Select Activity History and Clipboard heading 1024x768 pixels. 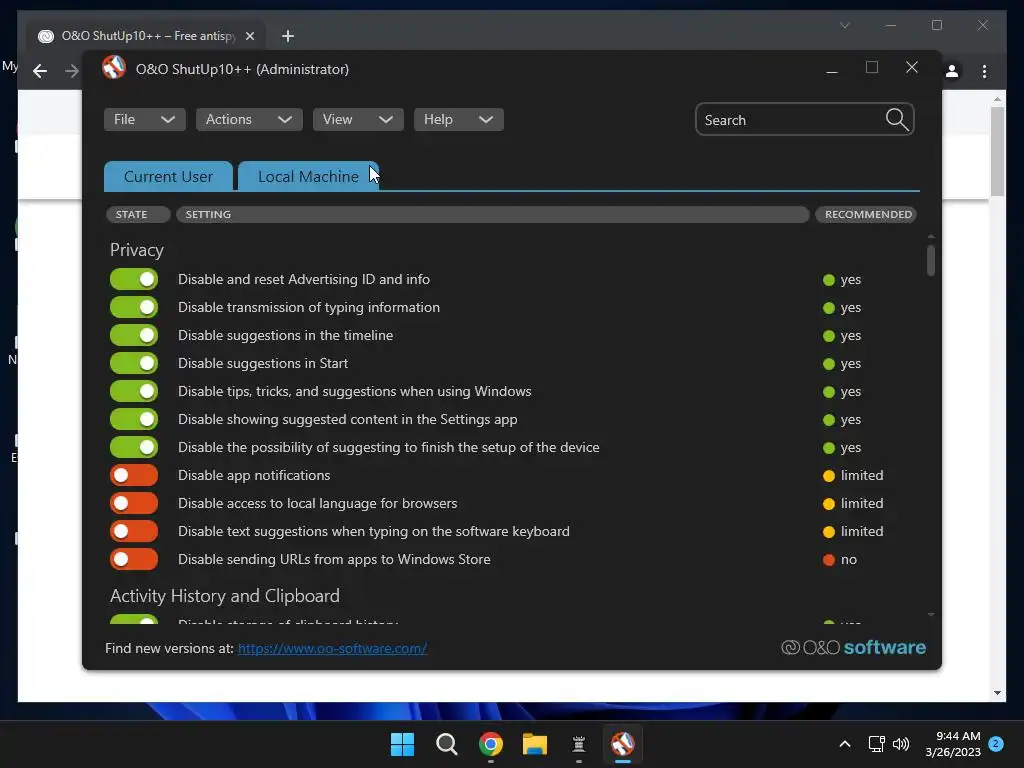click(x=225, y=596)
